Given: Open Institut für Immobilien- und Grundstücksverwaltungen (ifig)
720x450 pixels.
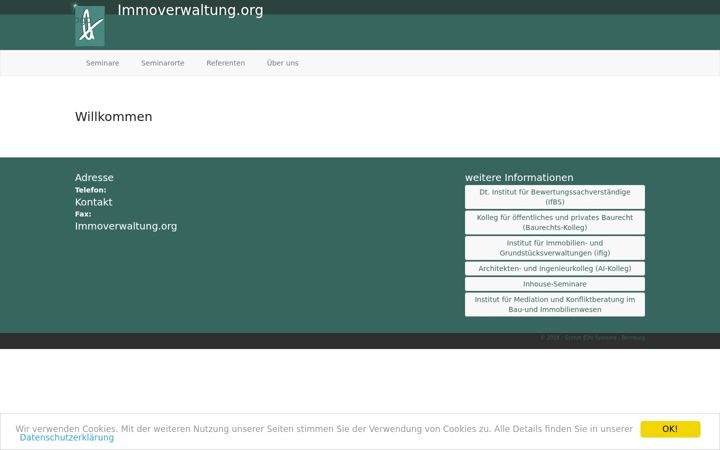Looking at the screenshot, I should pyautogui.click(x=555, y=248).
